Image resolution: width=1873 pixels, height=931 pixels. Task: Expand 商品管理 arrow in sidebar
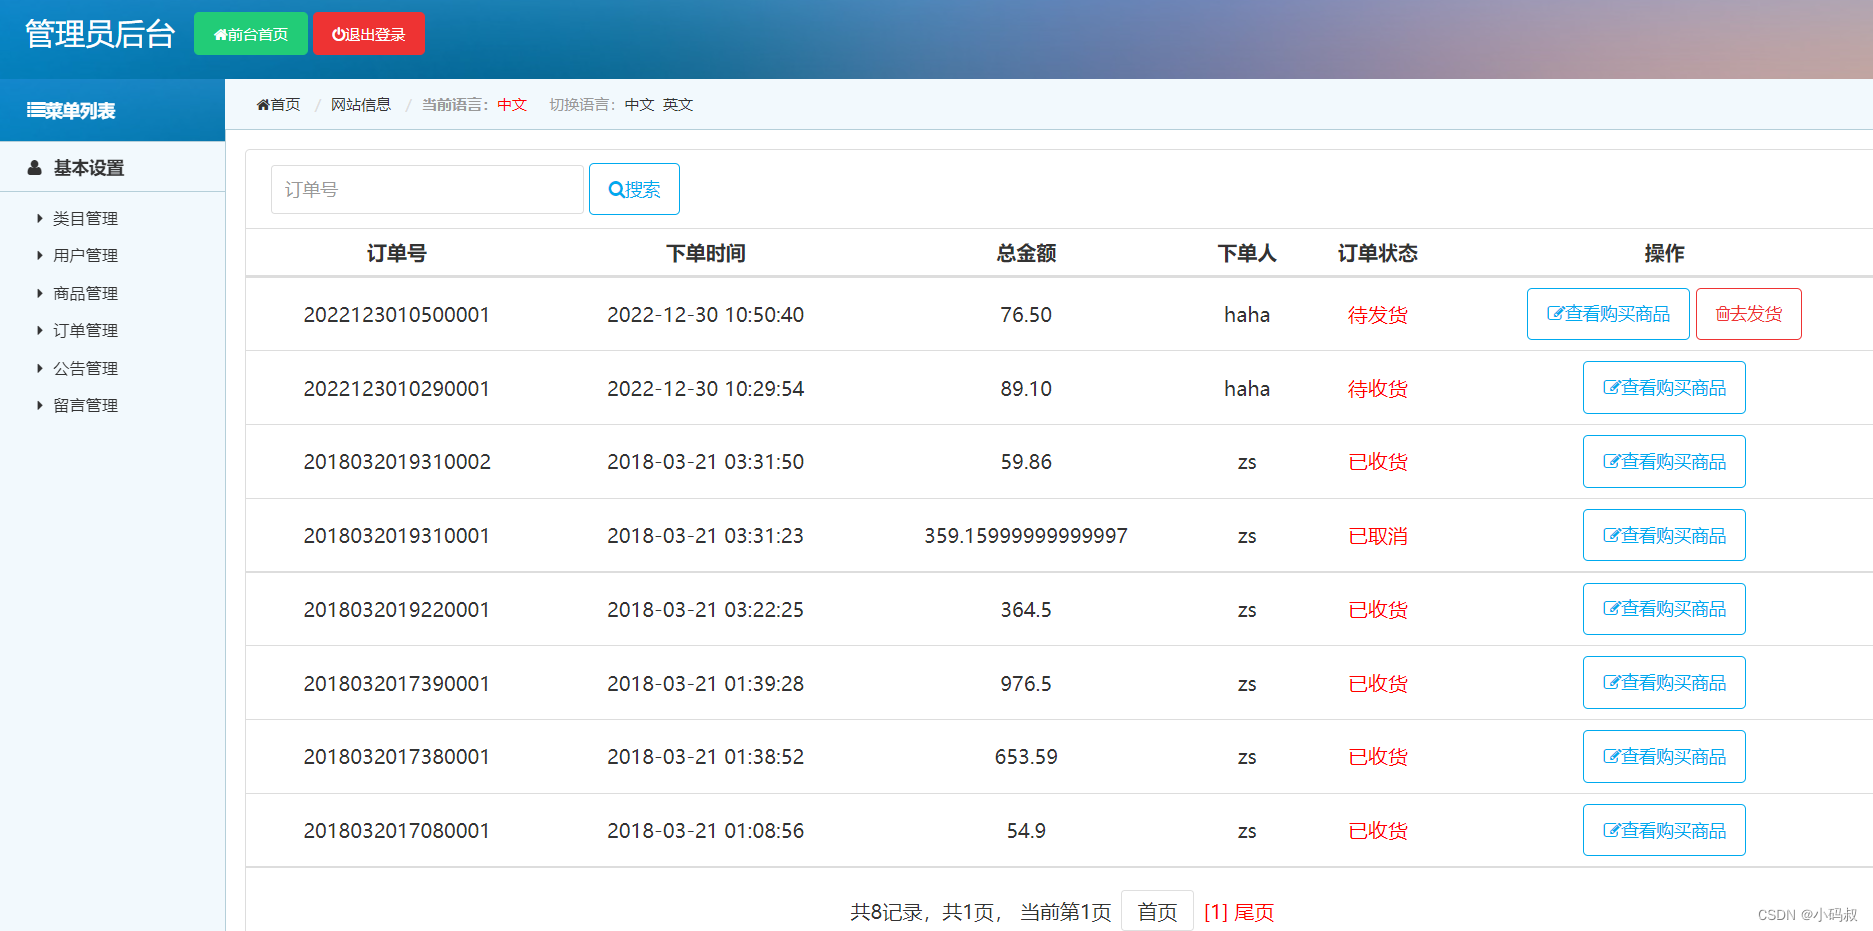click(x=40, y=293)
